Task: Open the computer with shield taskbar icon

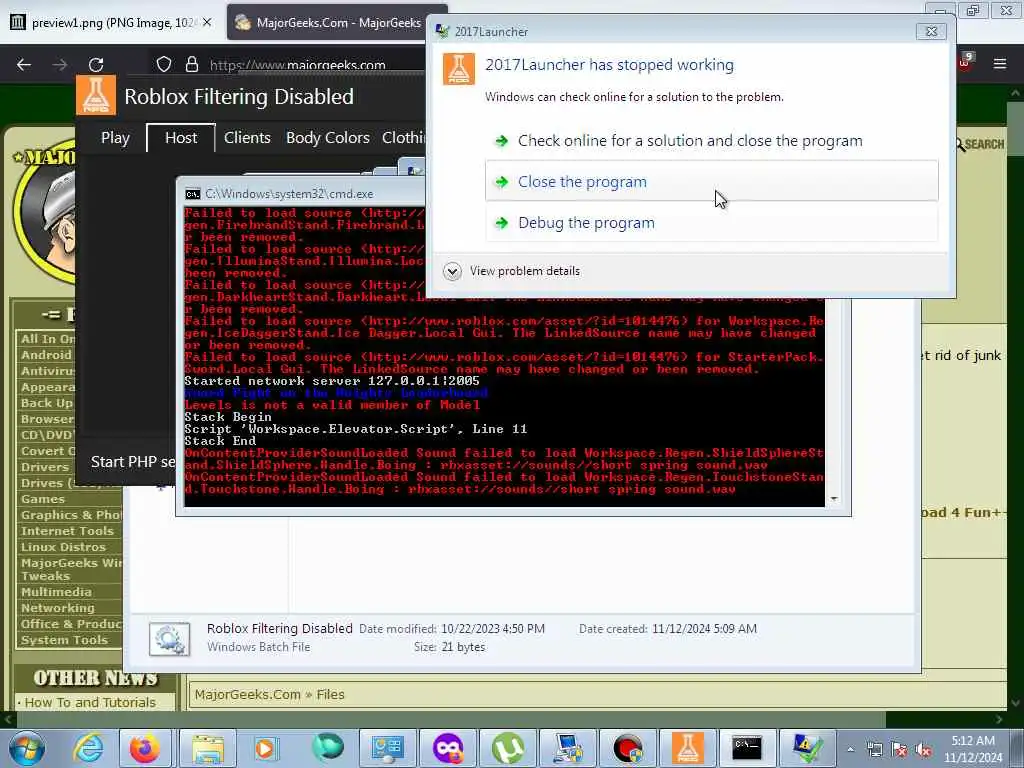Action: pos(568,748)
